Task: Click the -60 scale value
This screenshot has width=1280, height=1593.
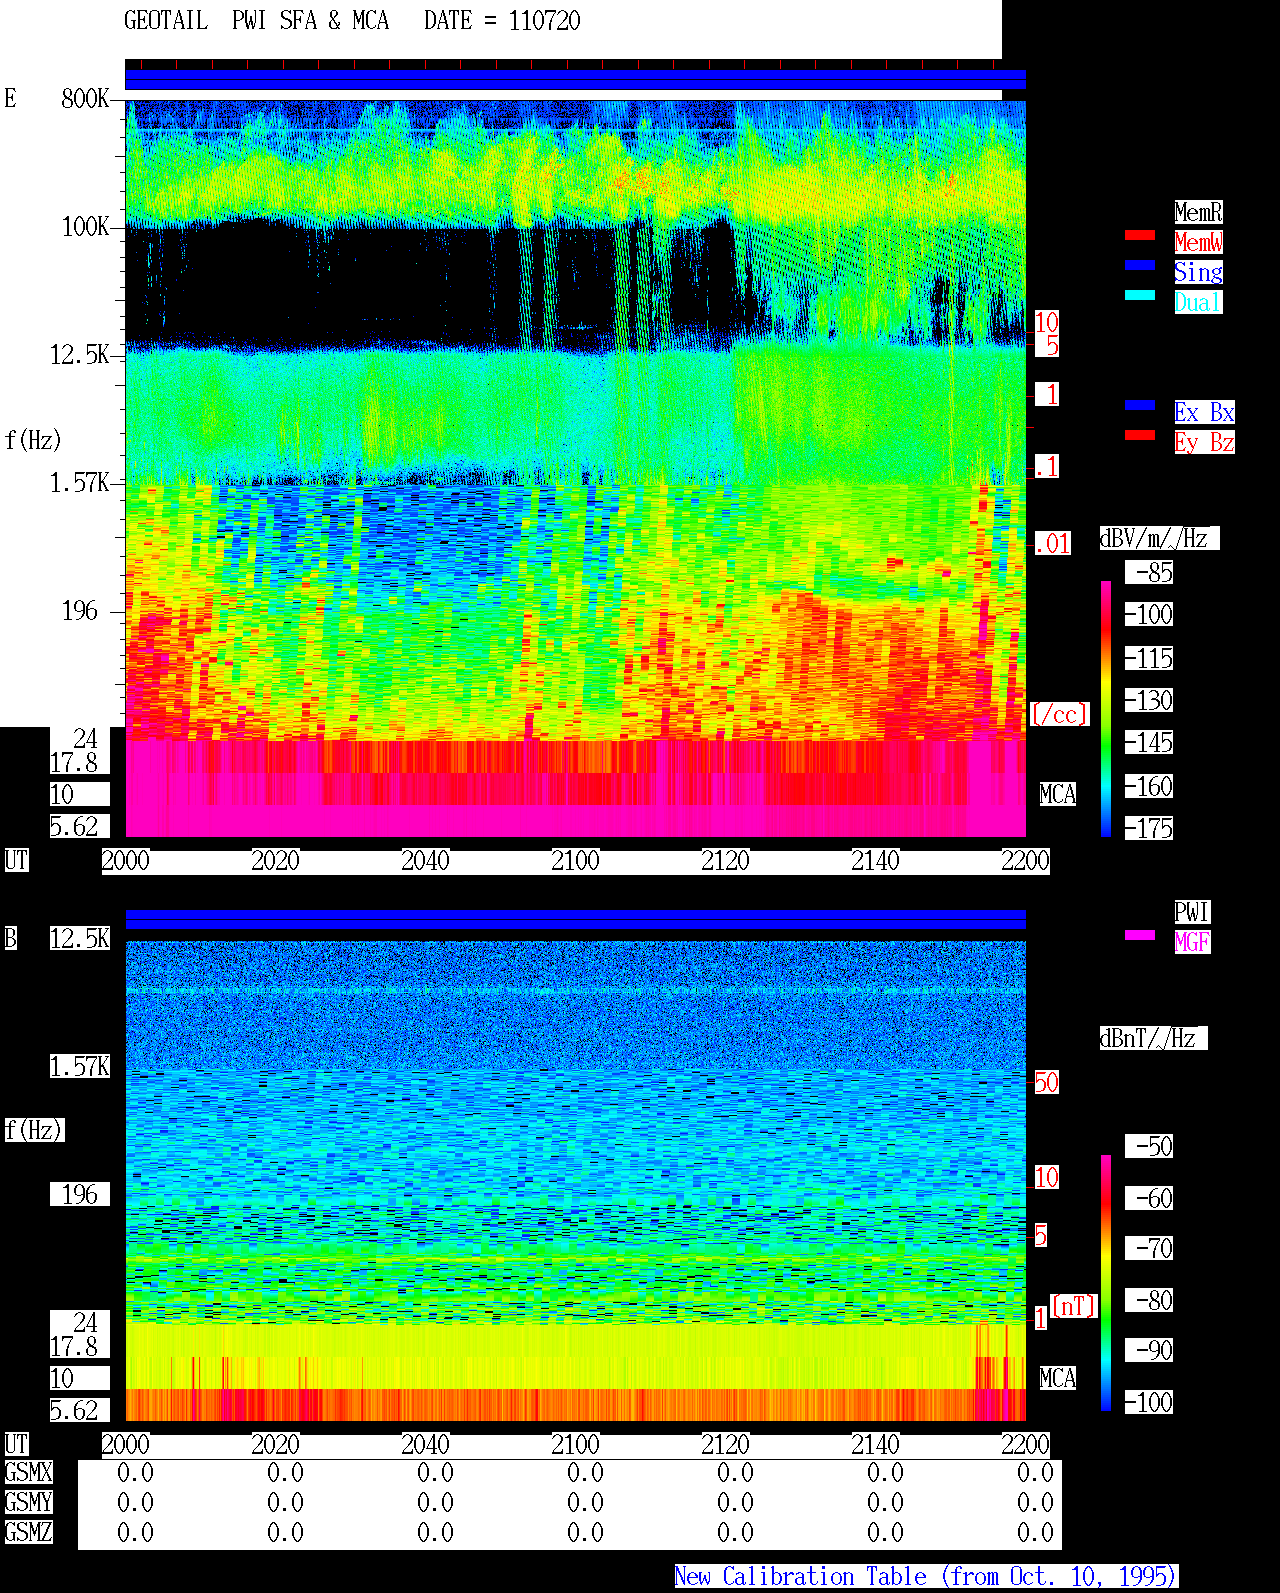Action: pos(1149,1198)
